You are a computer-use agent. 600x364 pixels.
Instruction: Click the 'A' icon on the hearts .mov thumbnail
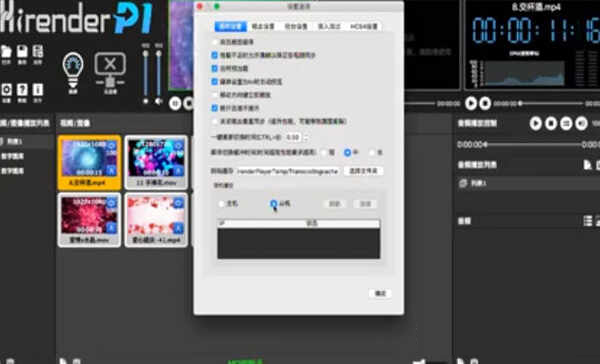coord(178,170)
